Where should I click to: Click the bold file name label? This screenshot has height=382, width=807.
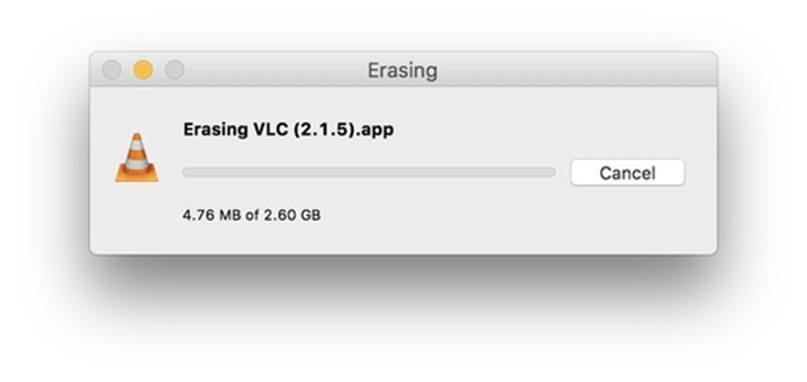(x=289, y=129)
